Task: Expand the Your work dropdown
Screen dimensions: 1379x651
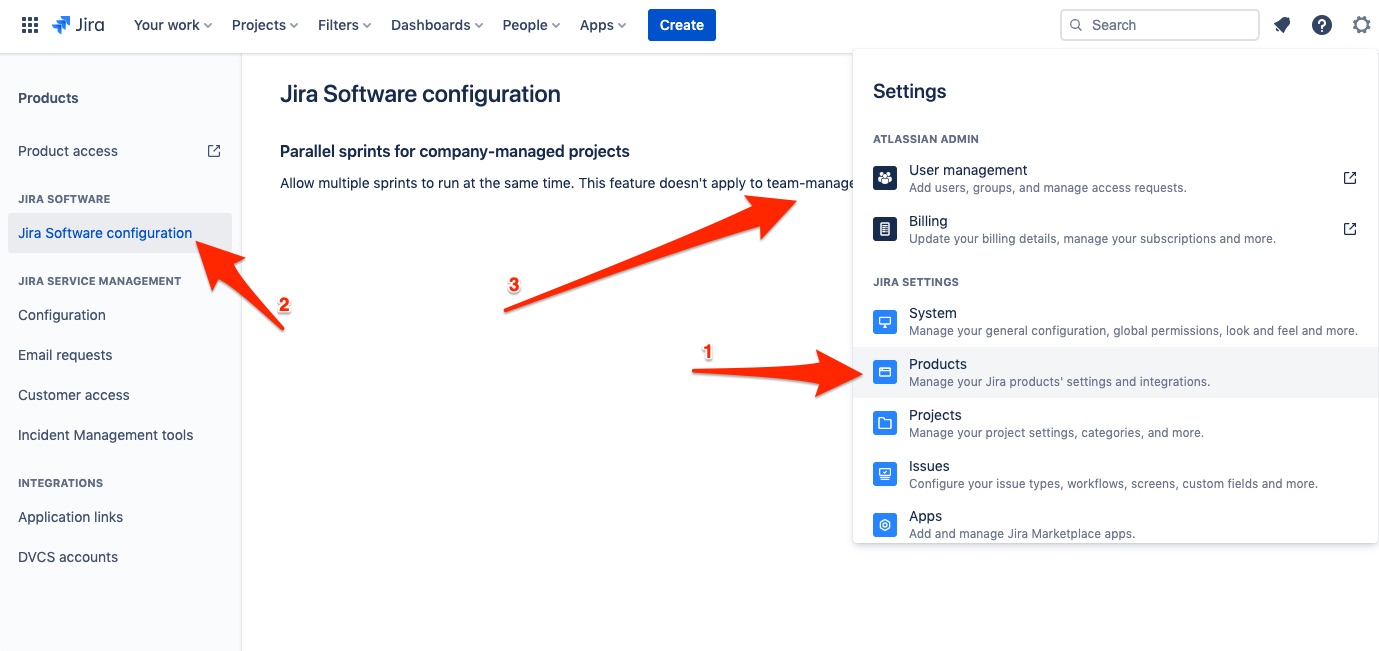Action: coord(172,25)
